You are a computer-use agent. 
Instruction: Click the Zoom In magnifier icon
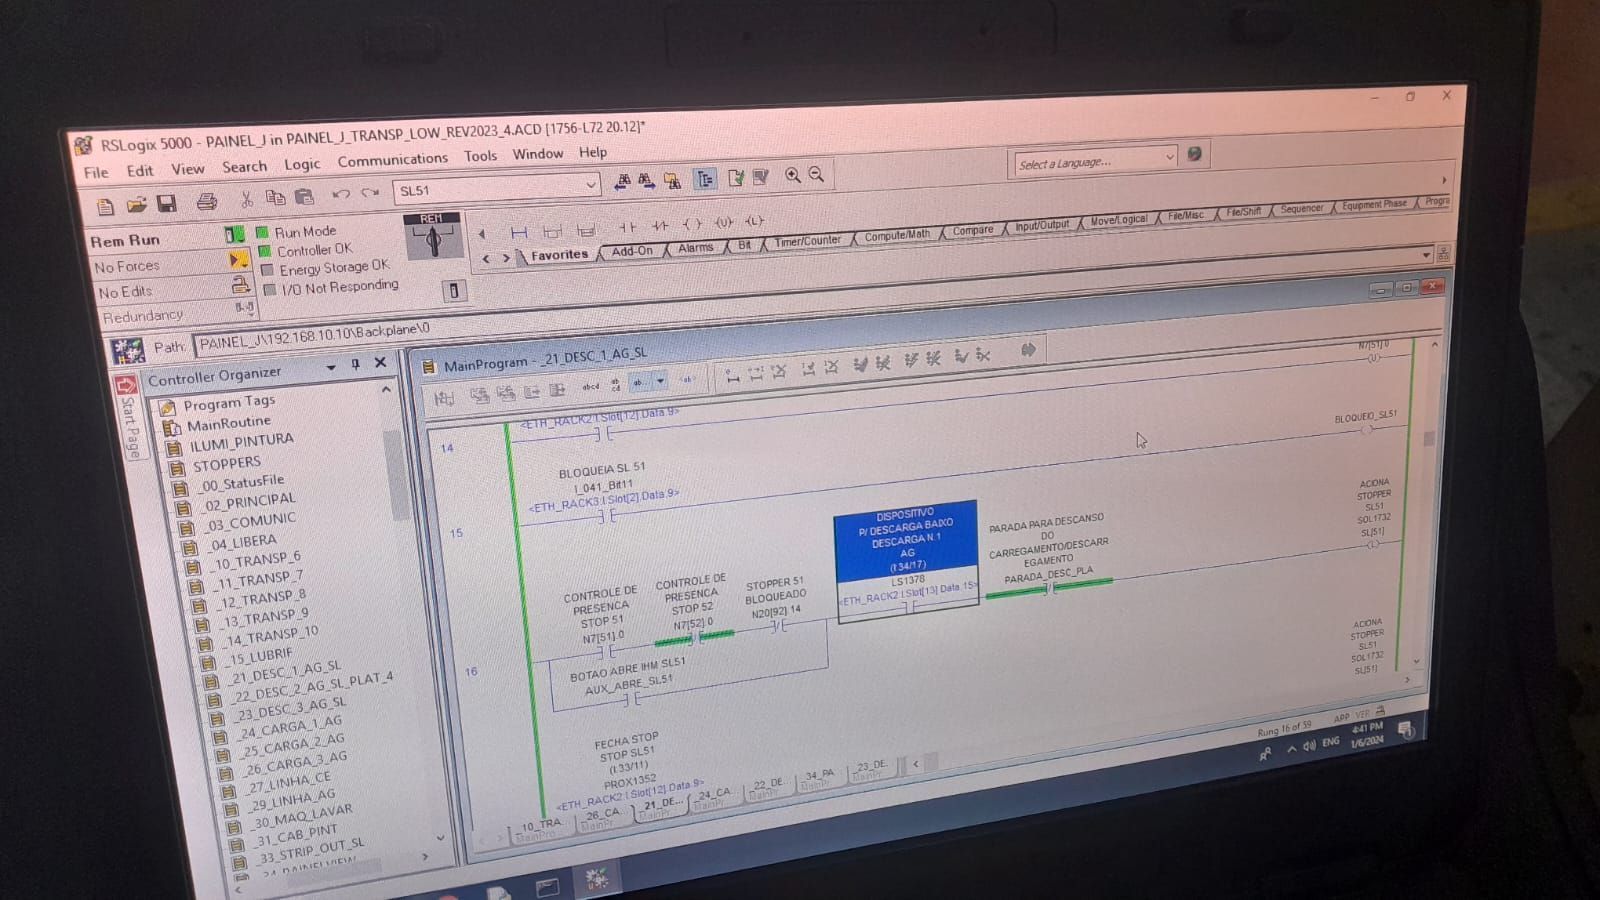click(793, 175)
